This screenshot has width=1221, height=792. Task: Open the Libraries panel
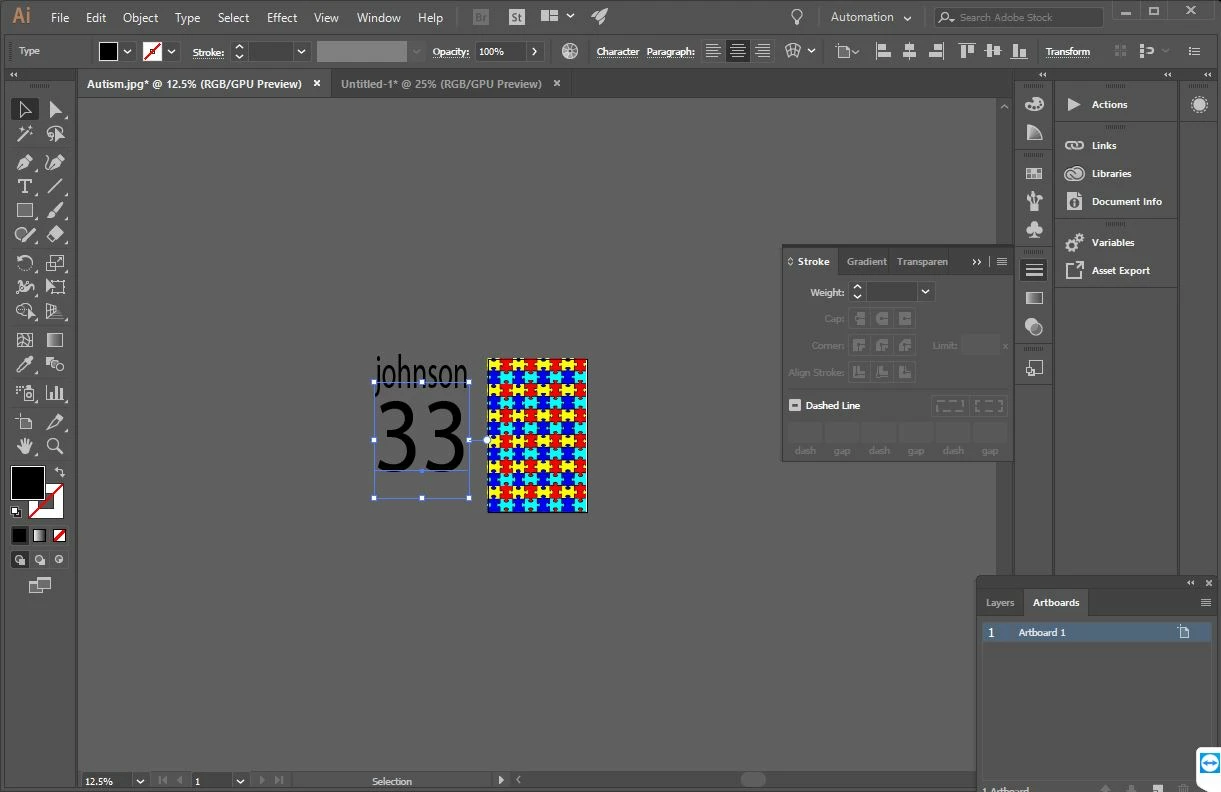[1111, 173]
